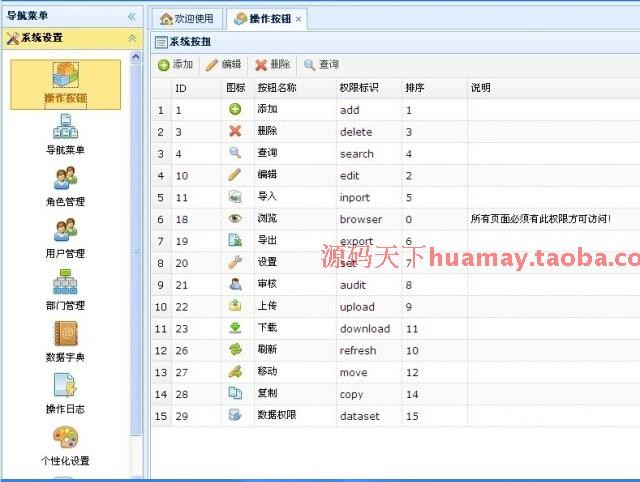Sort by the ID column header
This screenshot has width=640, height=482.
tap(196, 88)
